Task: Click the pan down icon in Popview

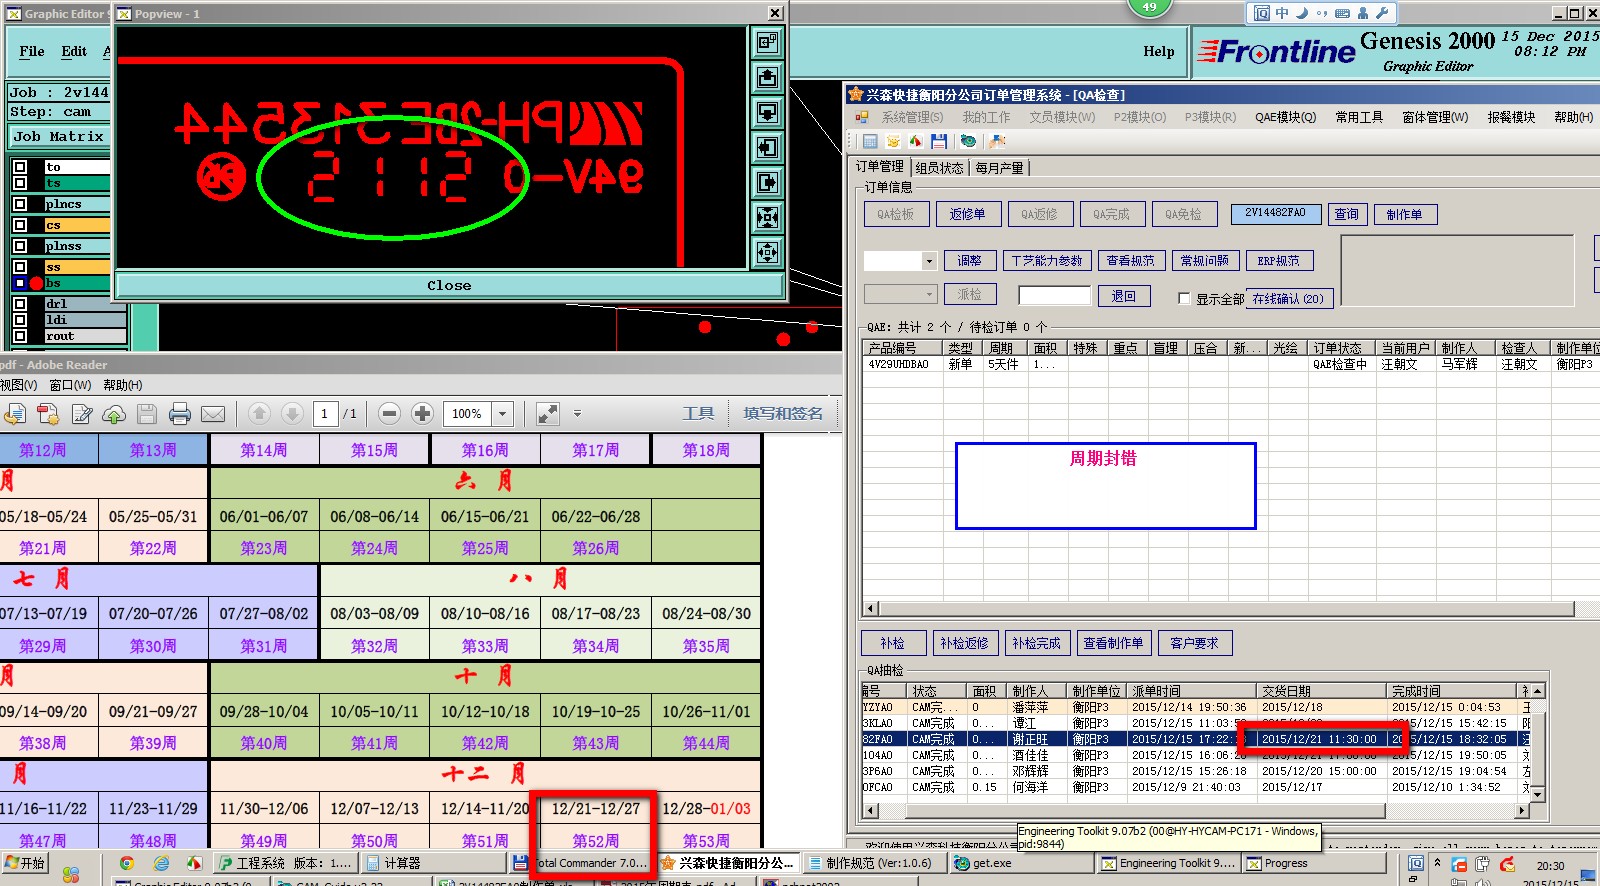Action: click(x=767, y=113)
